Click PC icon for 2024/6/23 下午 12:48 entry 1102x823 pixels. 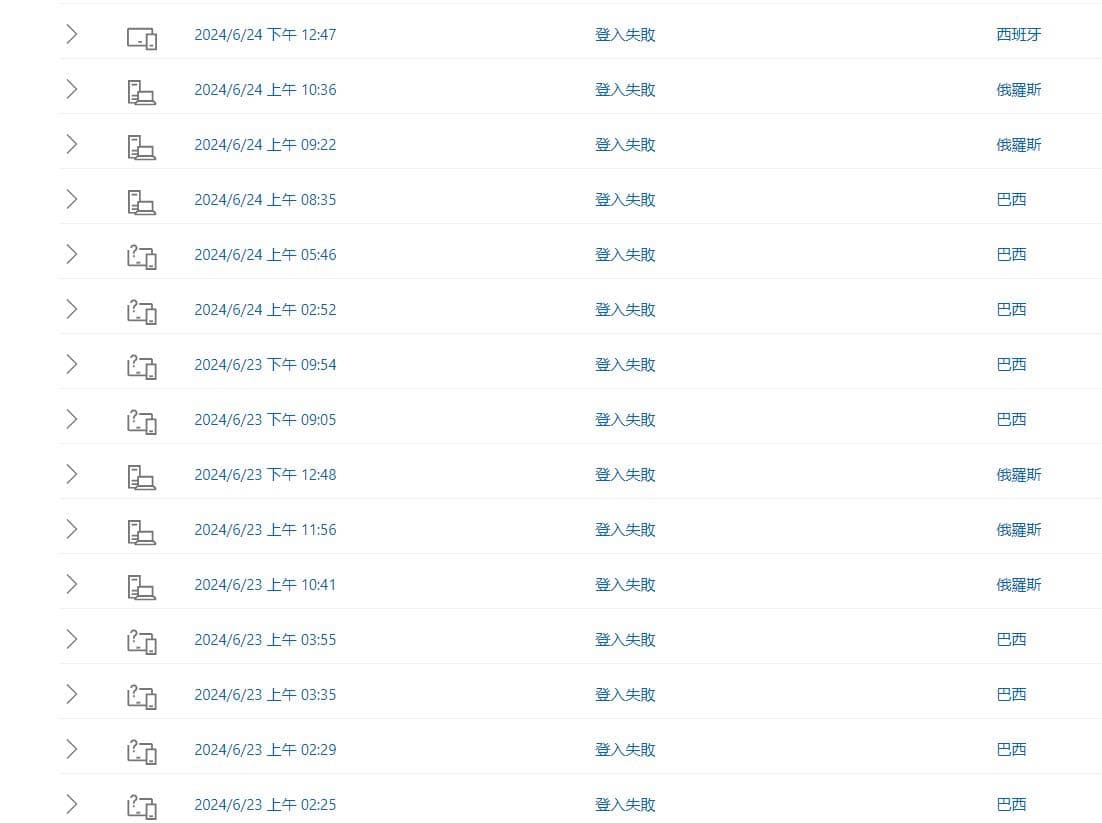(142, 477)
